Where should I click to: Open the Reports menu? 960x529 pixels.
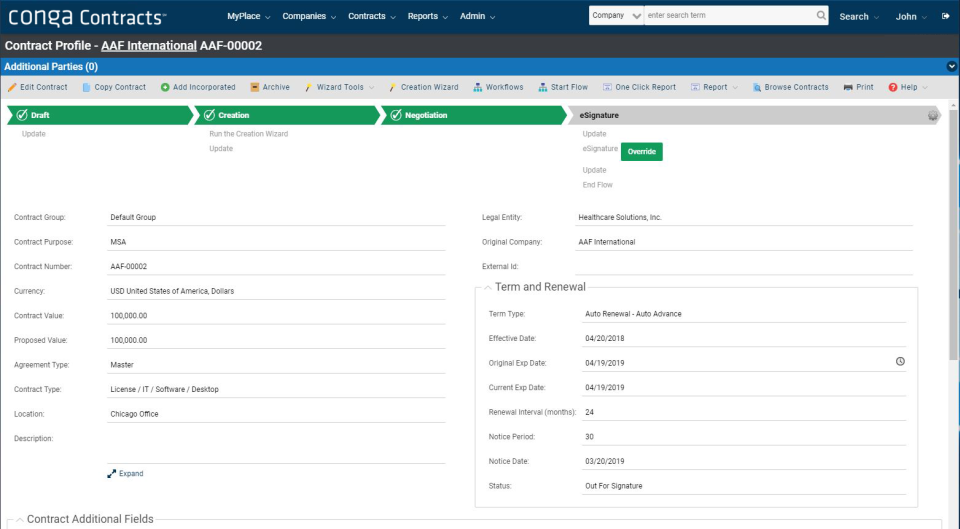428,17
